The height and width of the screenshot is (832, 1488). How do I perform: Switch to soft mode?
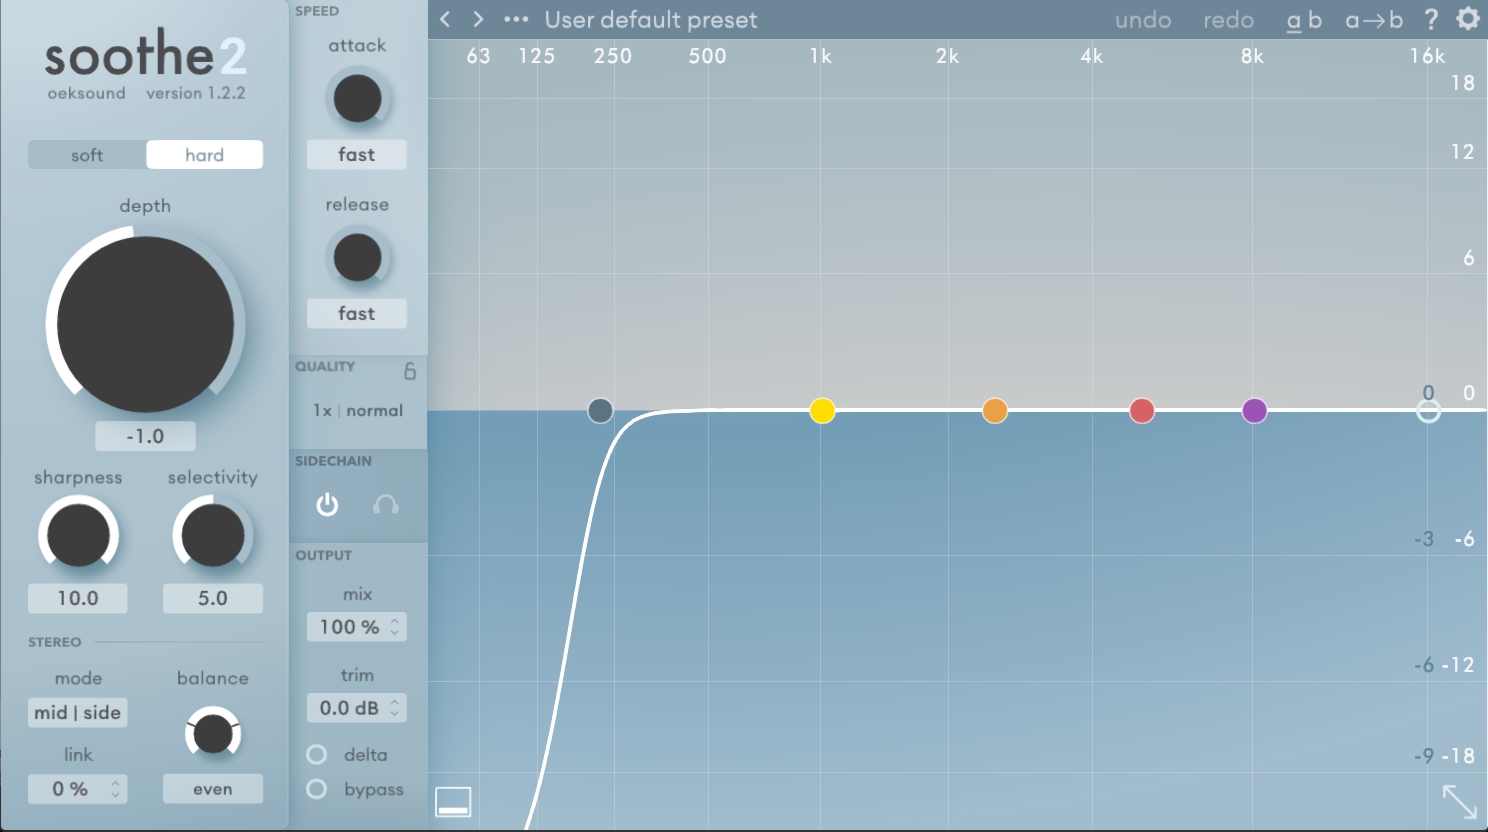point(87,155)
